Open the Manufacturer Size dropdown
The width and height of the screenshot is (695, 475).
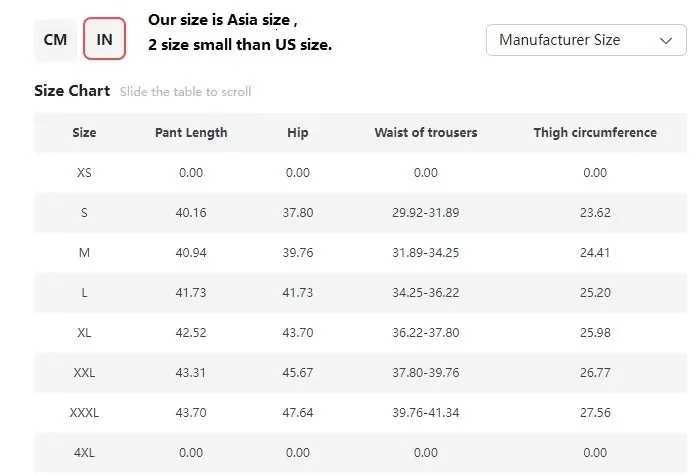click(585, 40)
